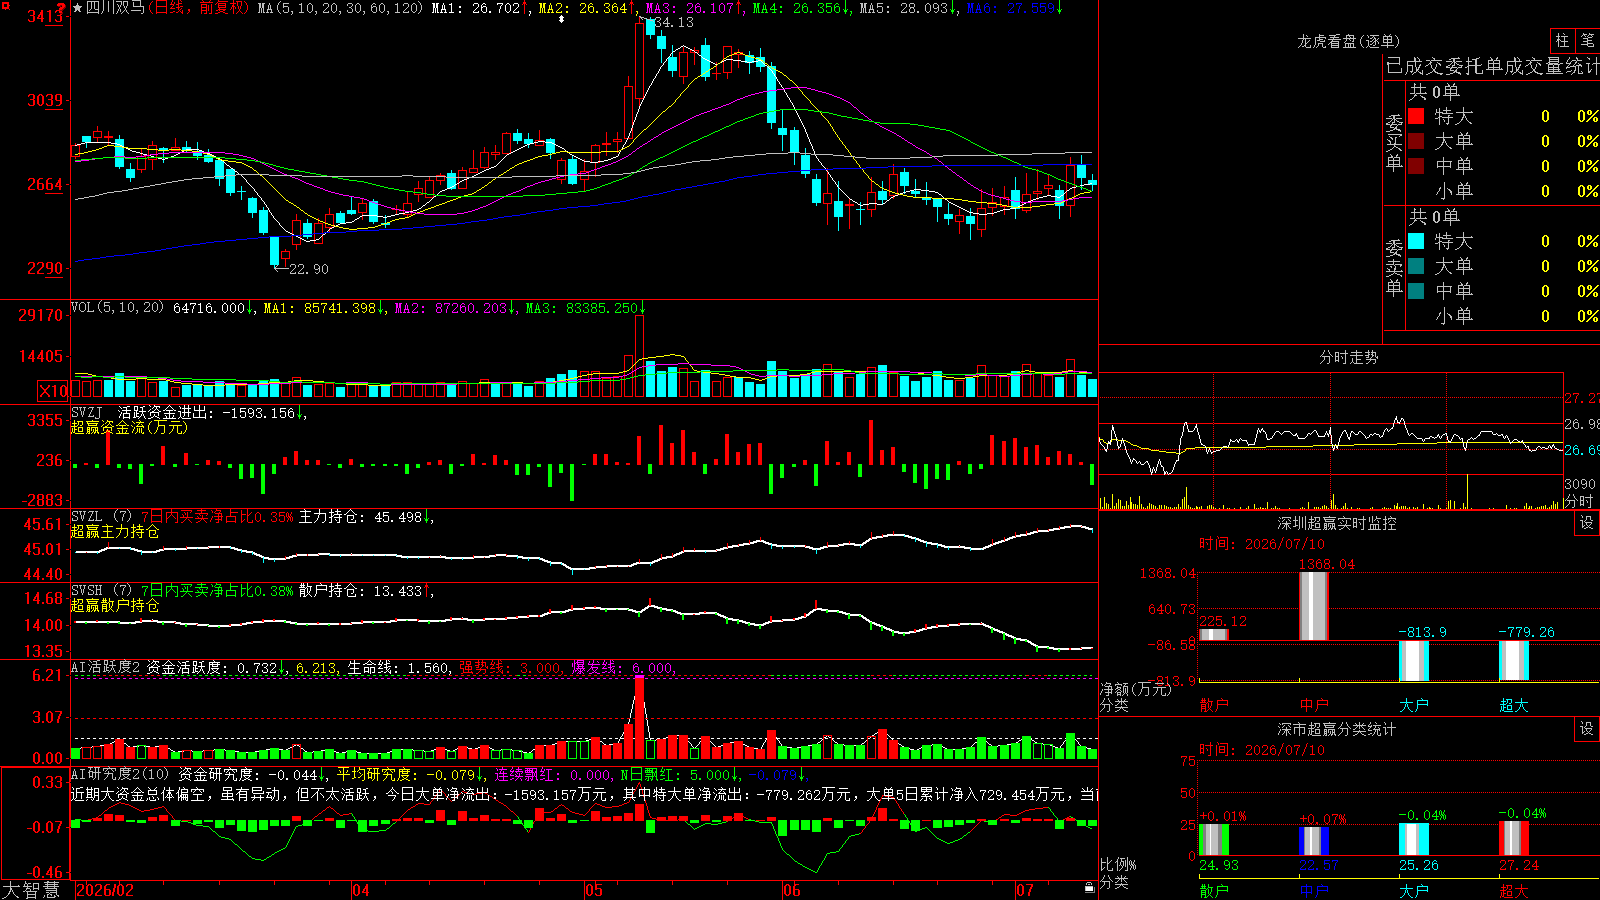The image size is (1600, 900).
Task: Click the 小单 row under 委卖单
Action: tap(1502, 316)
